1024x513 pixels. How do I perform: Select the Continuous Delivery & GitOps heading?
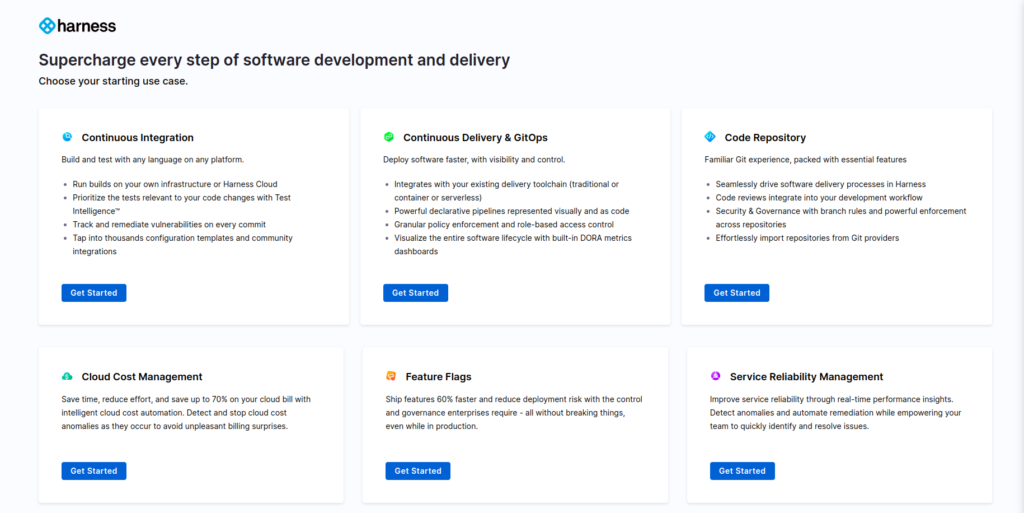pos(475,138)
